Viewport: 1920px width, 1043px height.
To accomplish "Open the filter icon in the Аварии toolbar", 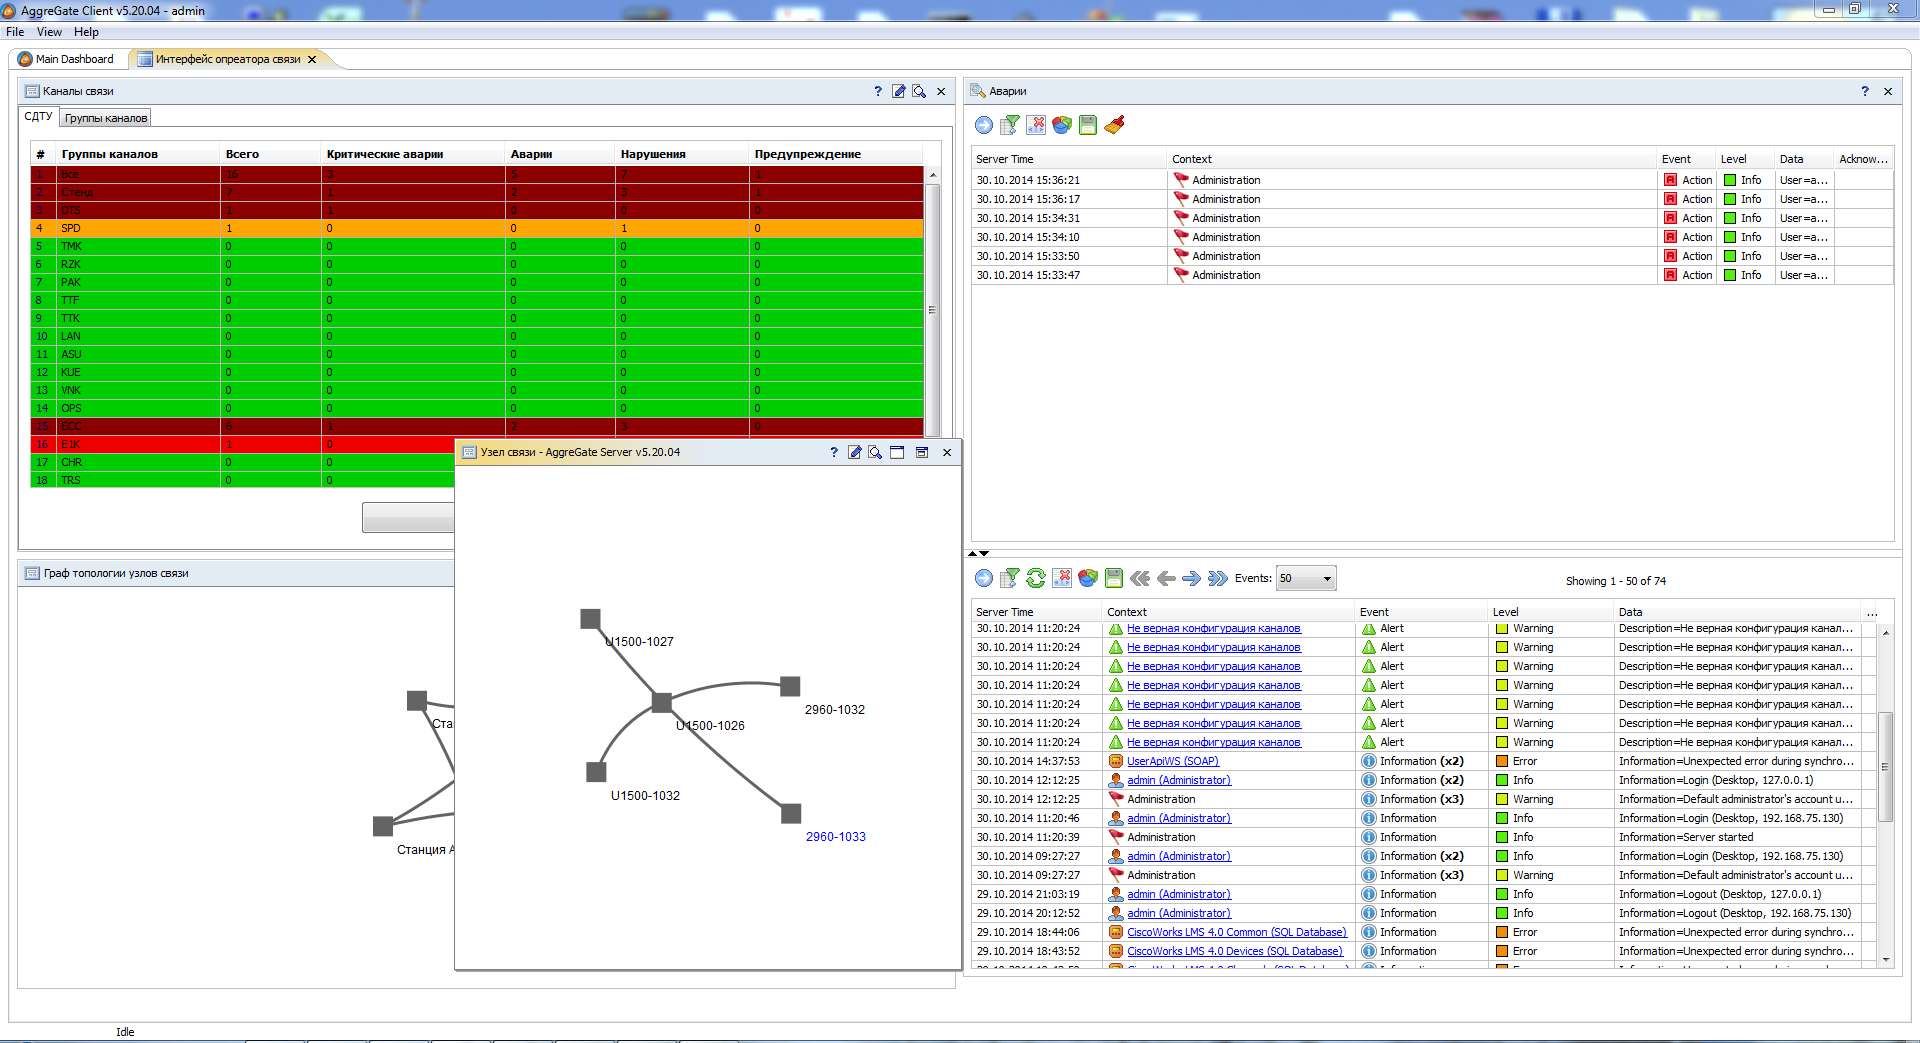I will coord(1010,124).
